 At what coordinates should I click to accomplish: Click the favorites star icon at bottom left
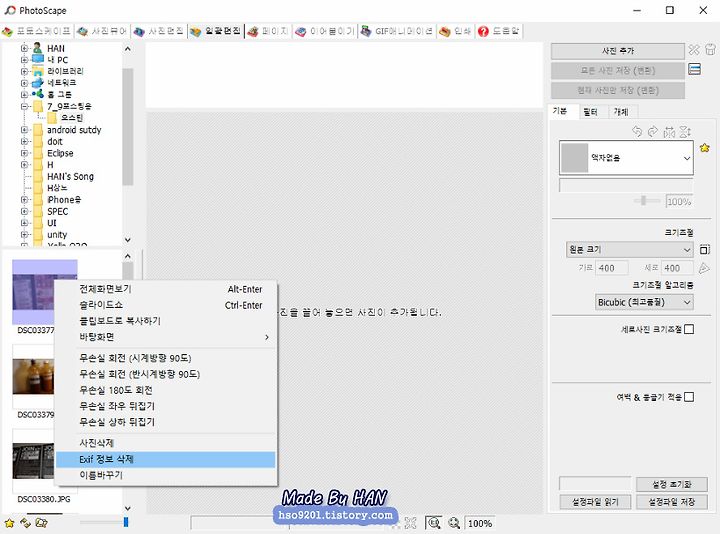pyautogui.click(x=9, y=523)
